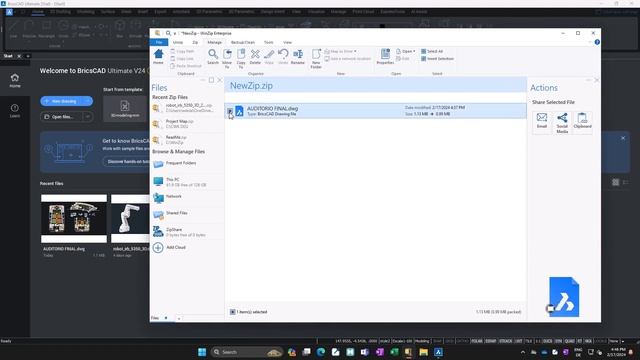Switch to the Unzip ribbon tab
The height and width of the screenshot is (360, 640).
tap(178, 42)
